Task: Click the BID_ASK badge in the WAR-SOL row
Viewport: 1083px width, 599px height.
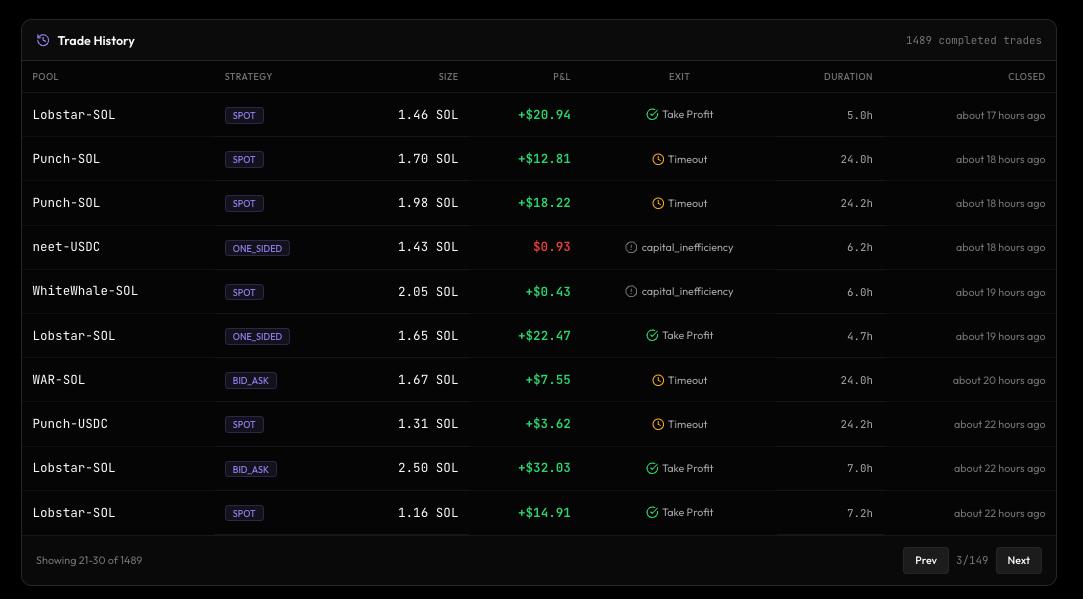Action: pyautogui.click(x=251, y=381)
